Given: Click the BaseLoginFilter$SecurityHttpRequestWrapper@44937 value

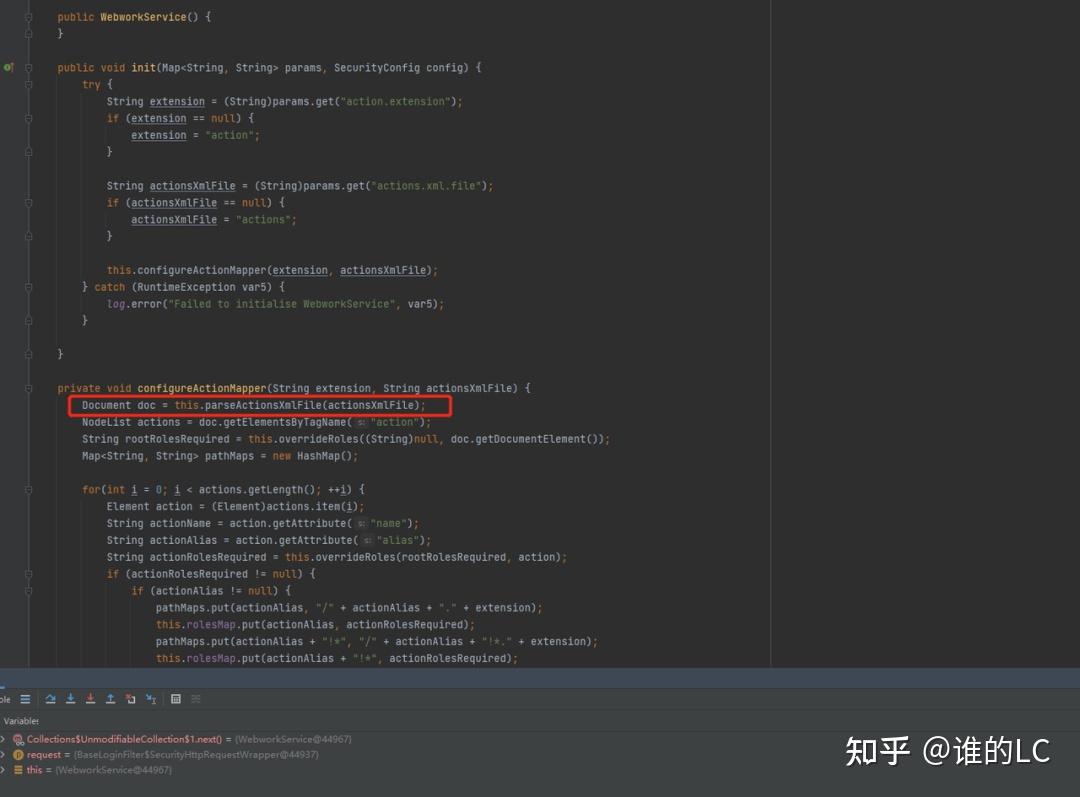Looking at the screenshot, I should 196,755.
